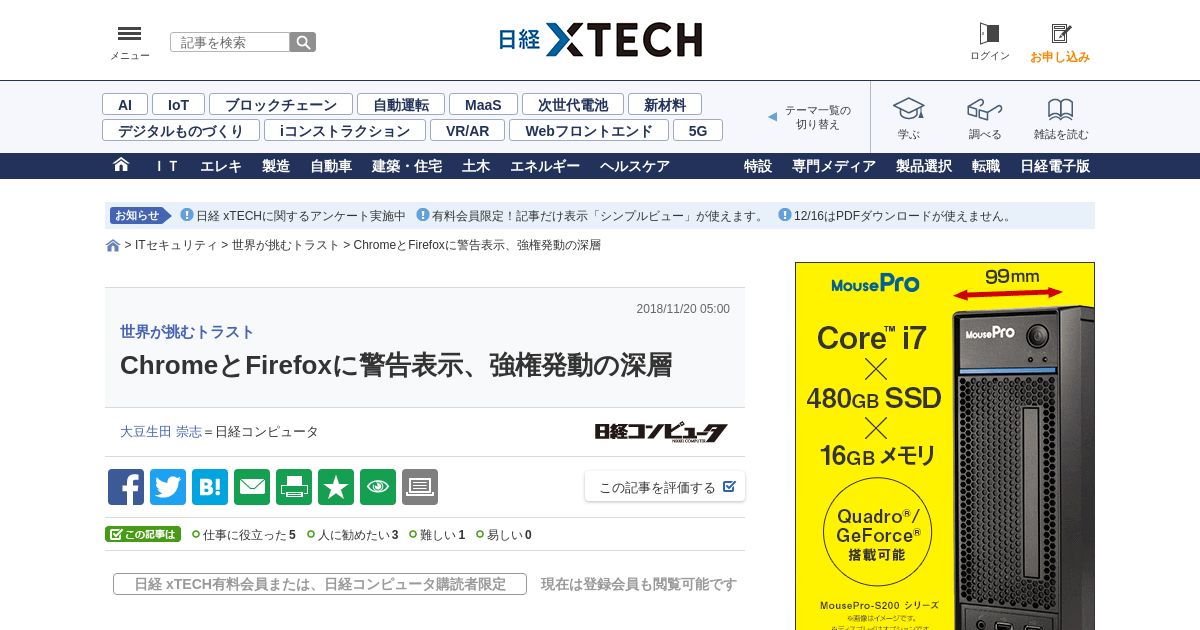This screenshot has width=1200, height=630.
Task: Bookmark with Hatena B! icon
Action: point(210,487)
